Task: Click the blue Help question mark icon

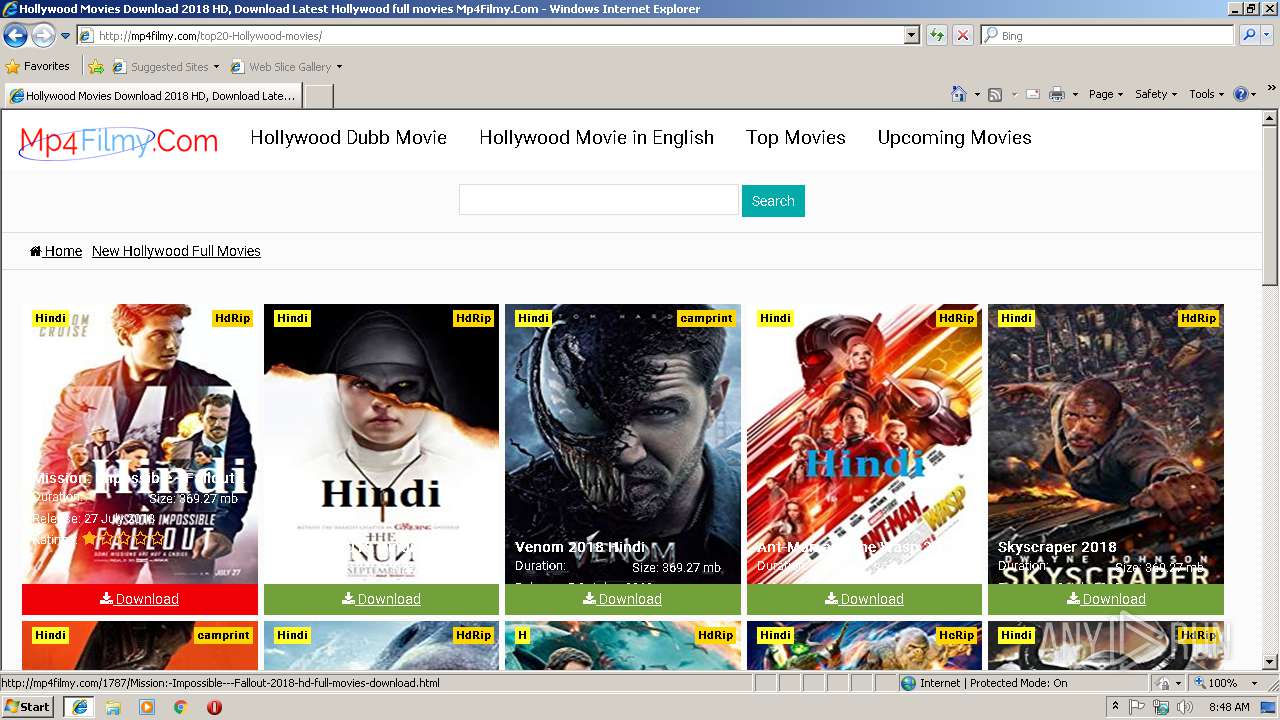Action: 1241,94
